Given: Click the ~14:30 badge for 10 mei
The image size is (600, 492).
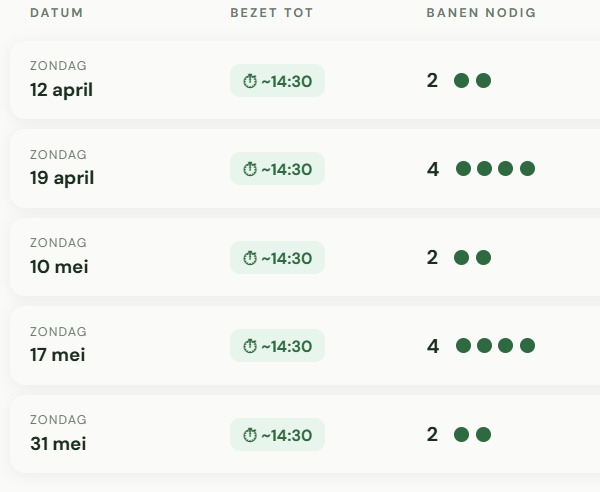Looking at the screenshot, I should (277, 258).
